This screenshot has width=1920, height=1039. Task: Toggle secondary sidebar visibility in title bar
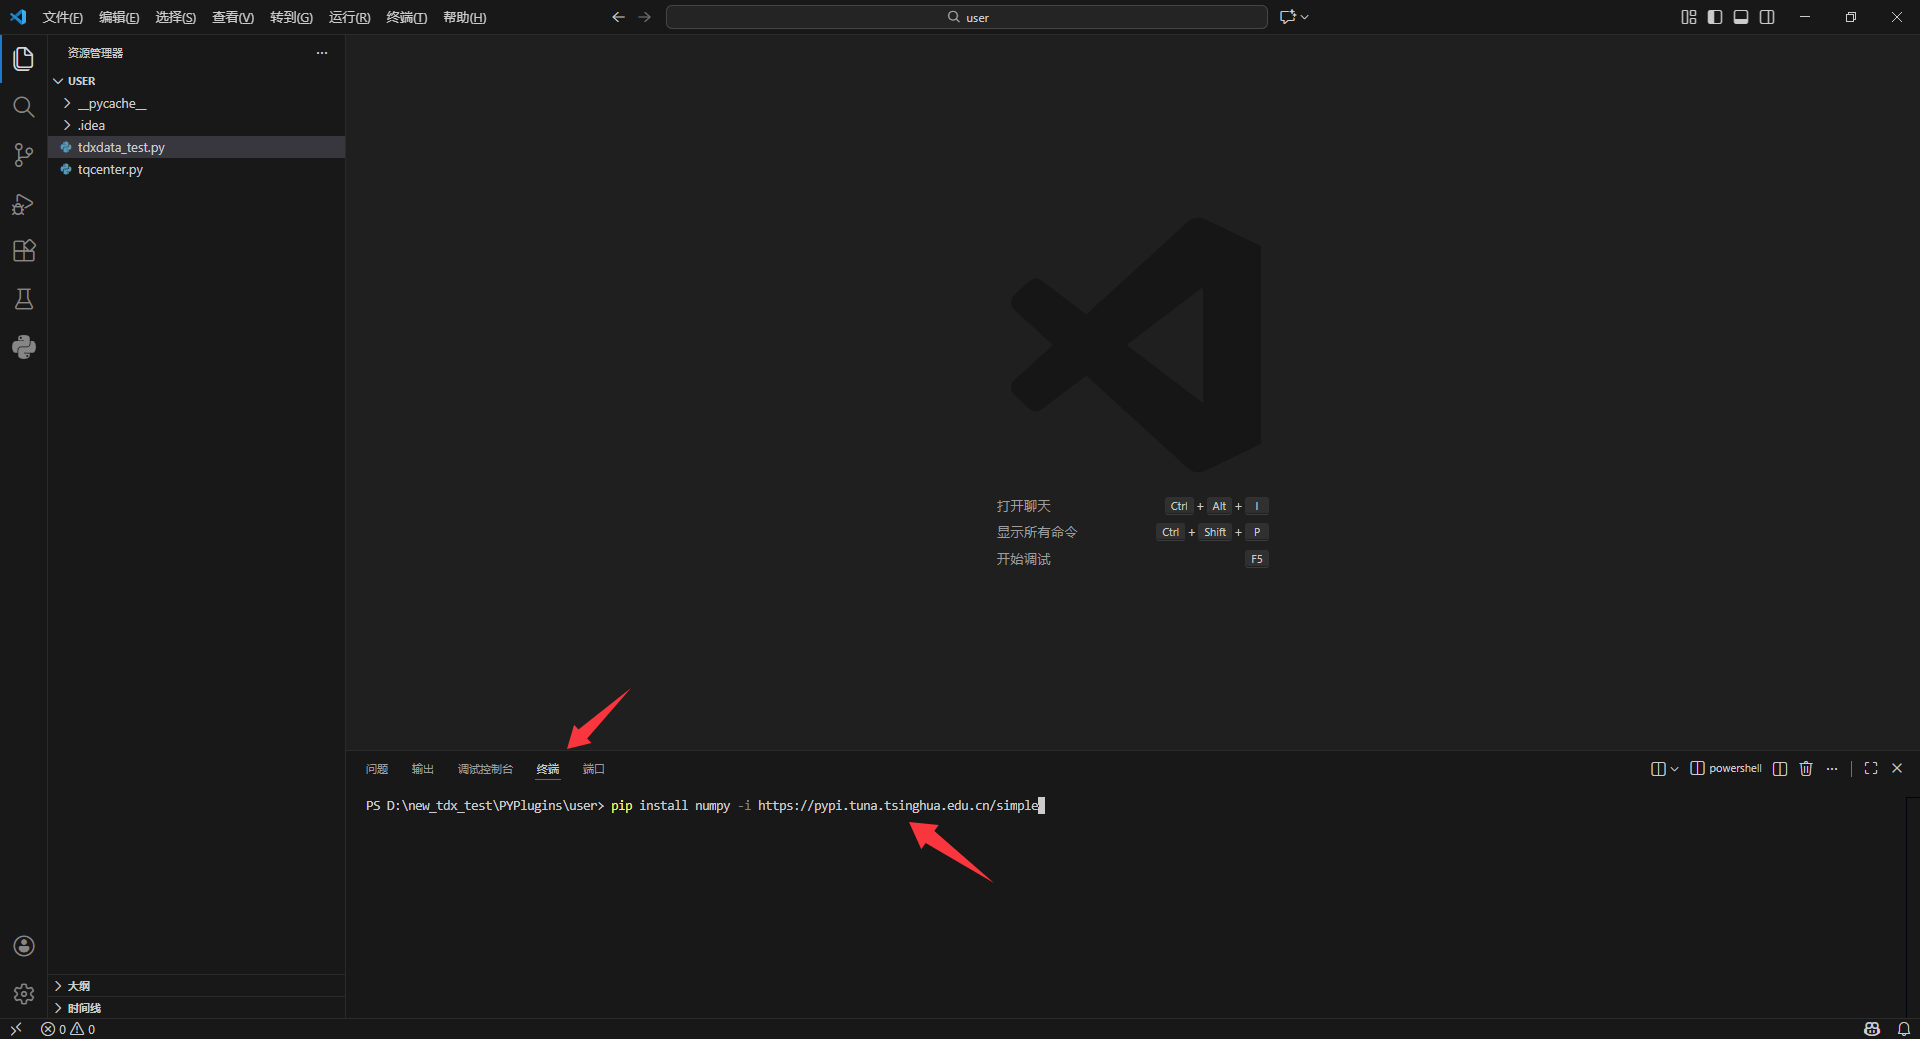[x=1767, y=17]
